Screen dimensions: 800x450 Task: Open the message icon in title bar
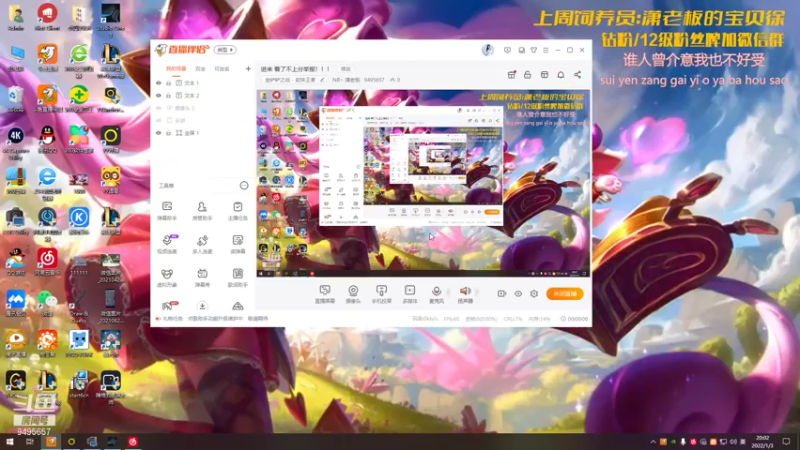coord(507,50)
